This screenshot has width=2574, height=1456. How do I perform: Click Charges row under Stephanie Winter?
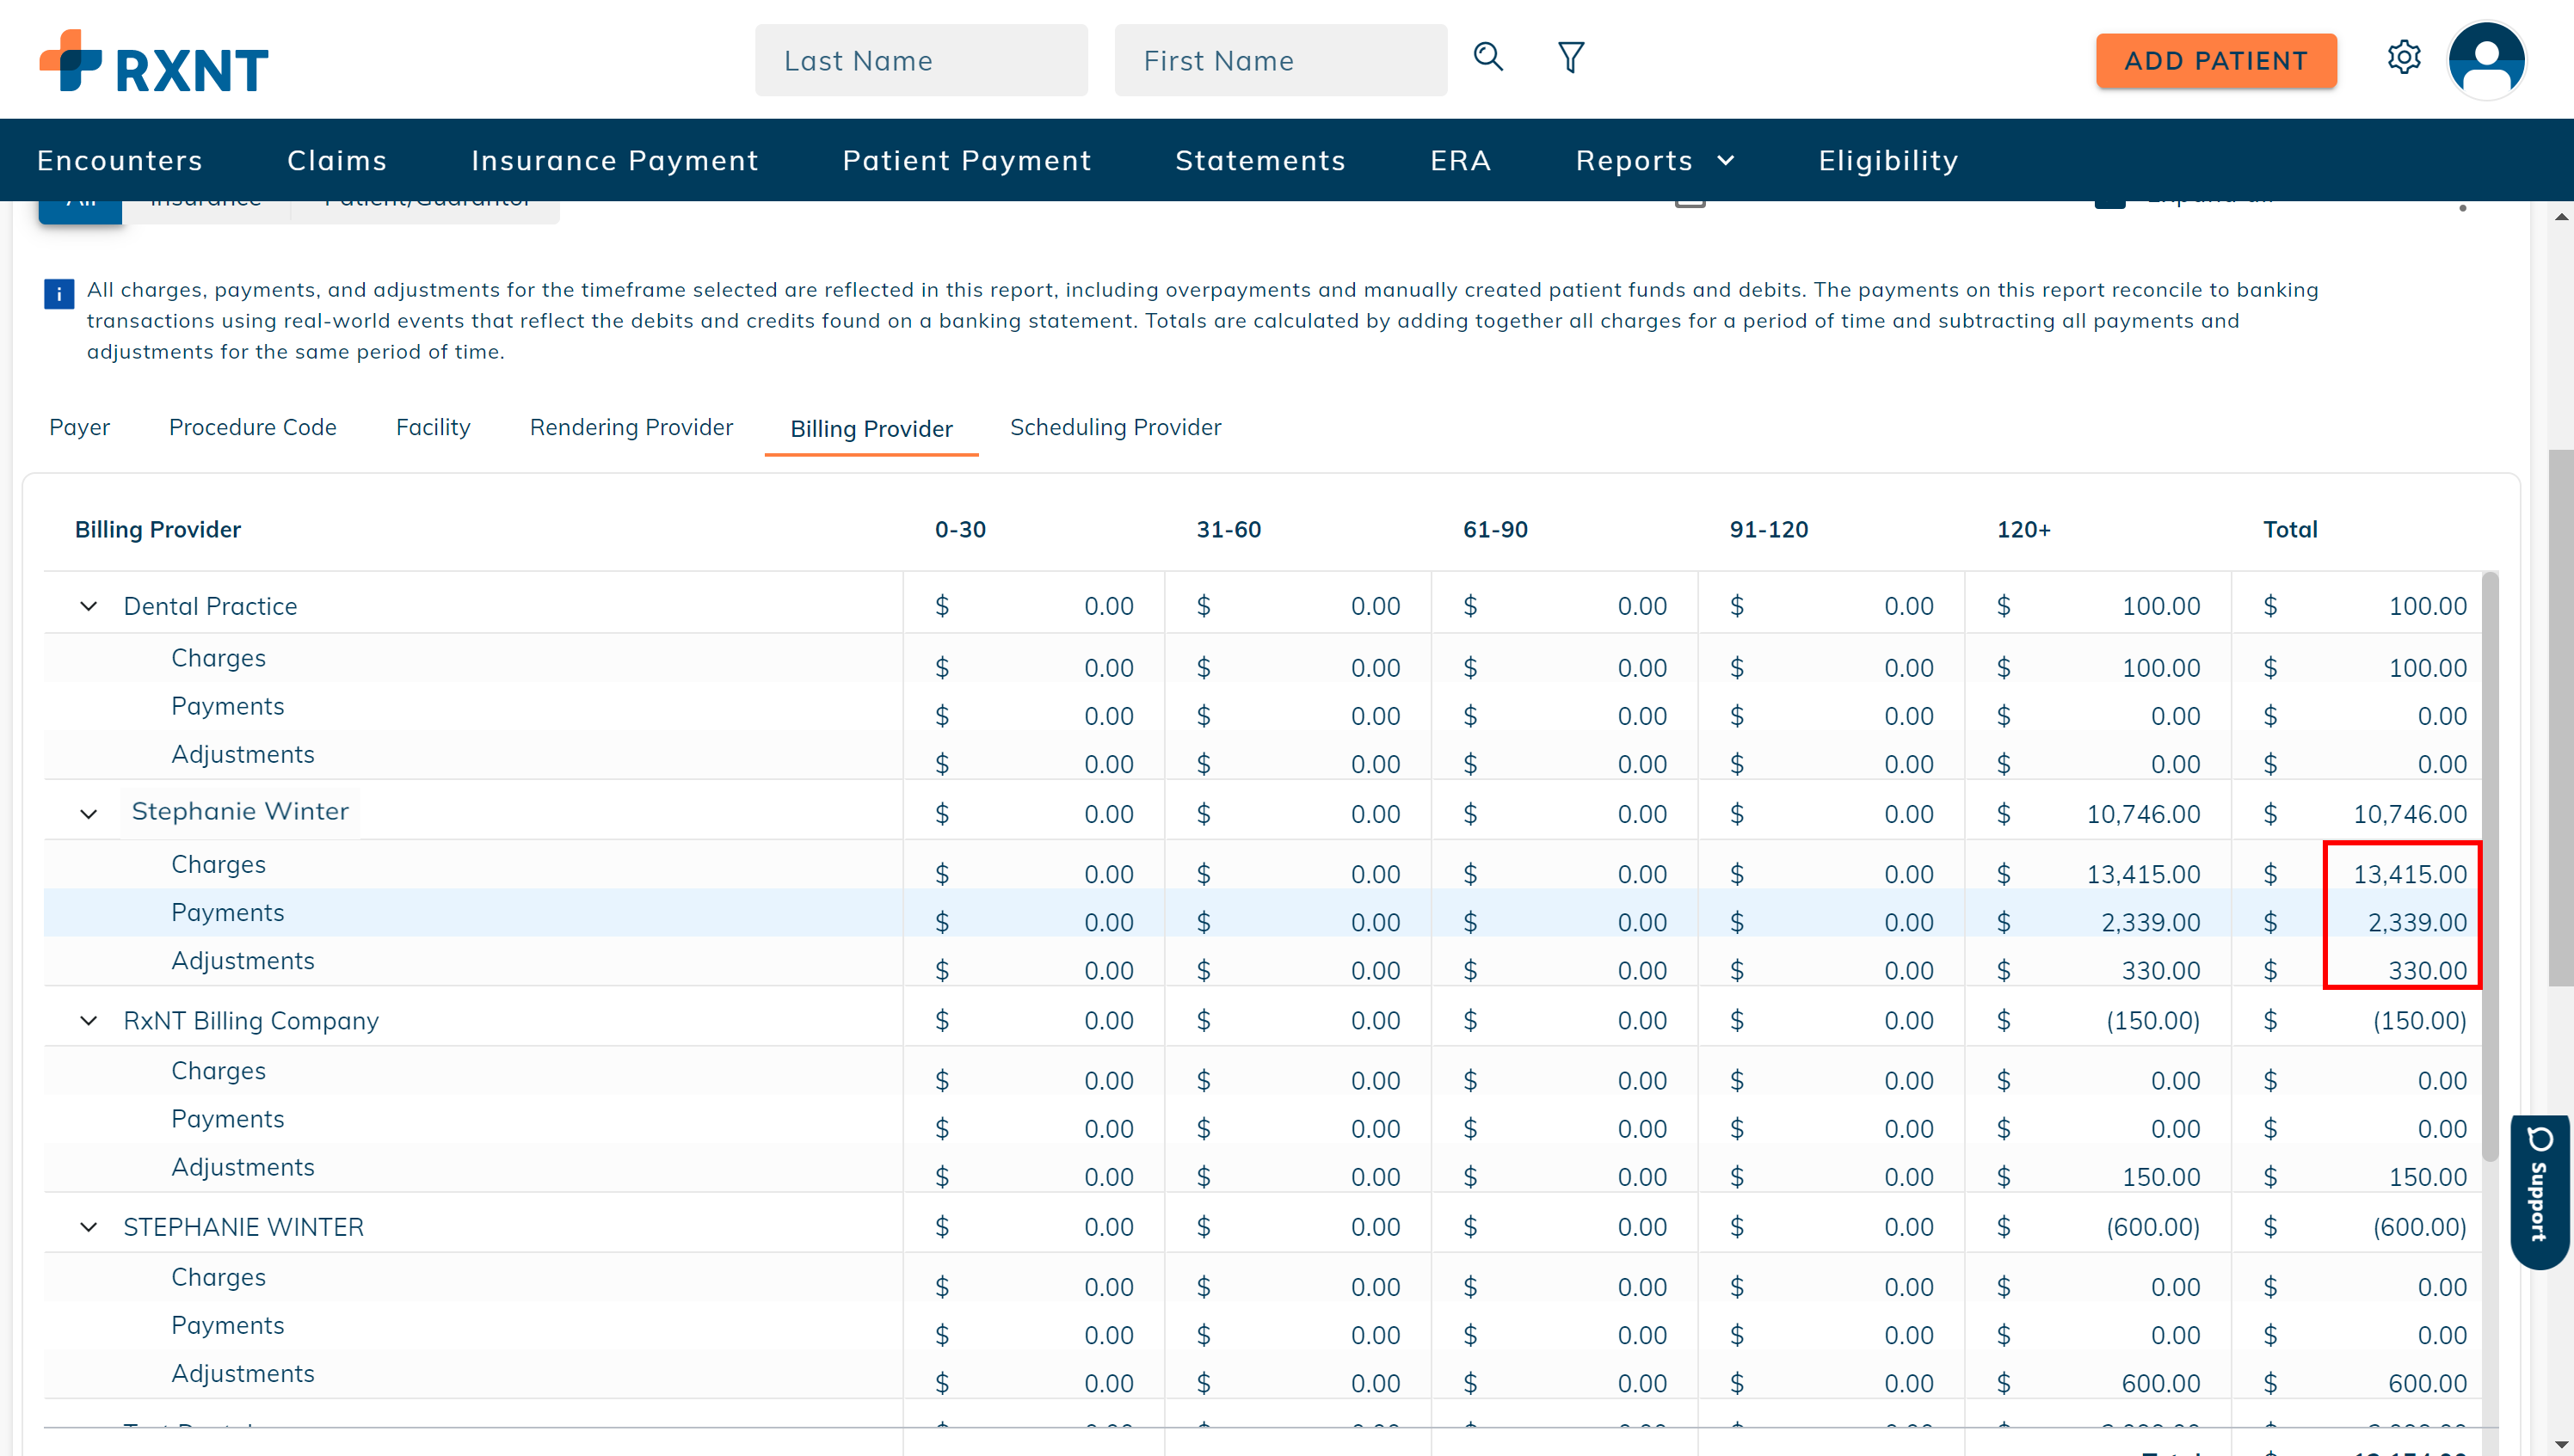(1262, 864)
